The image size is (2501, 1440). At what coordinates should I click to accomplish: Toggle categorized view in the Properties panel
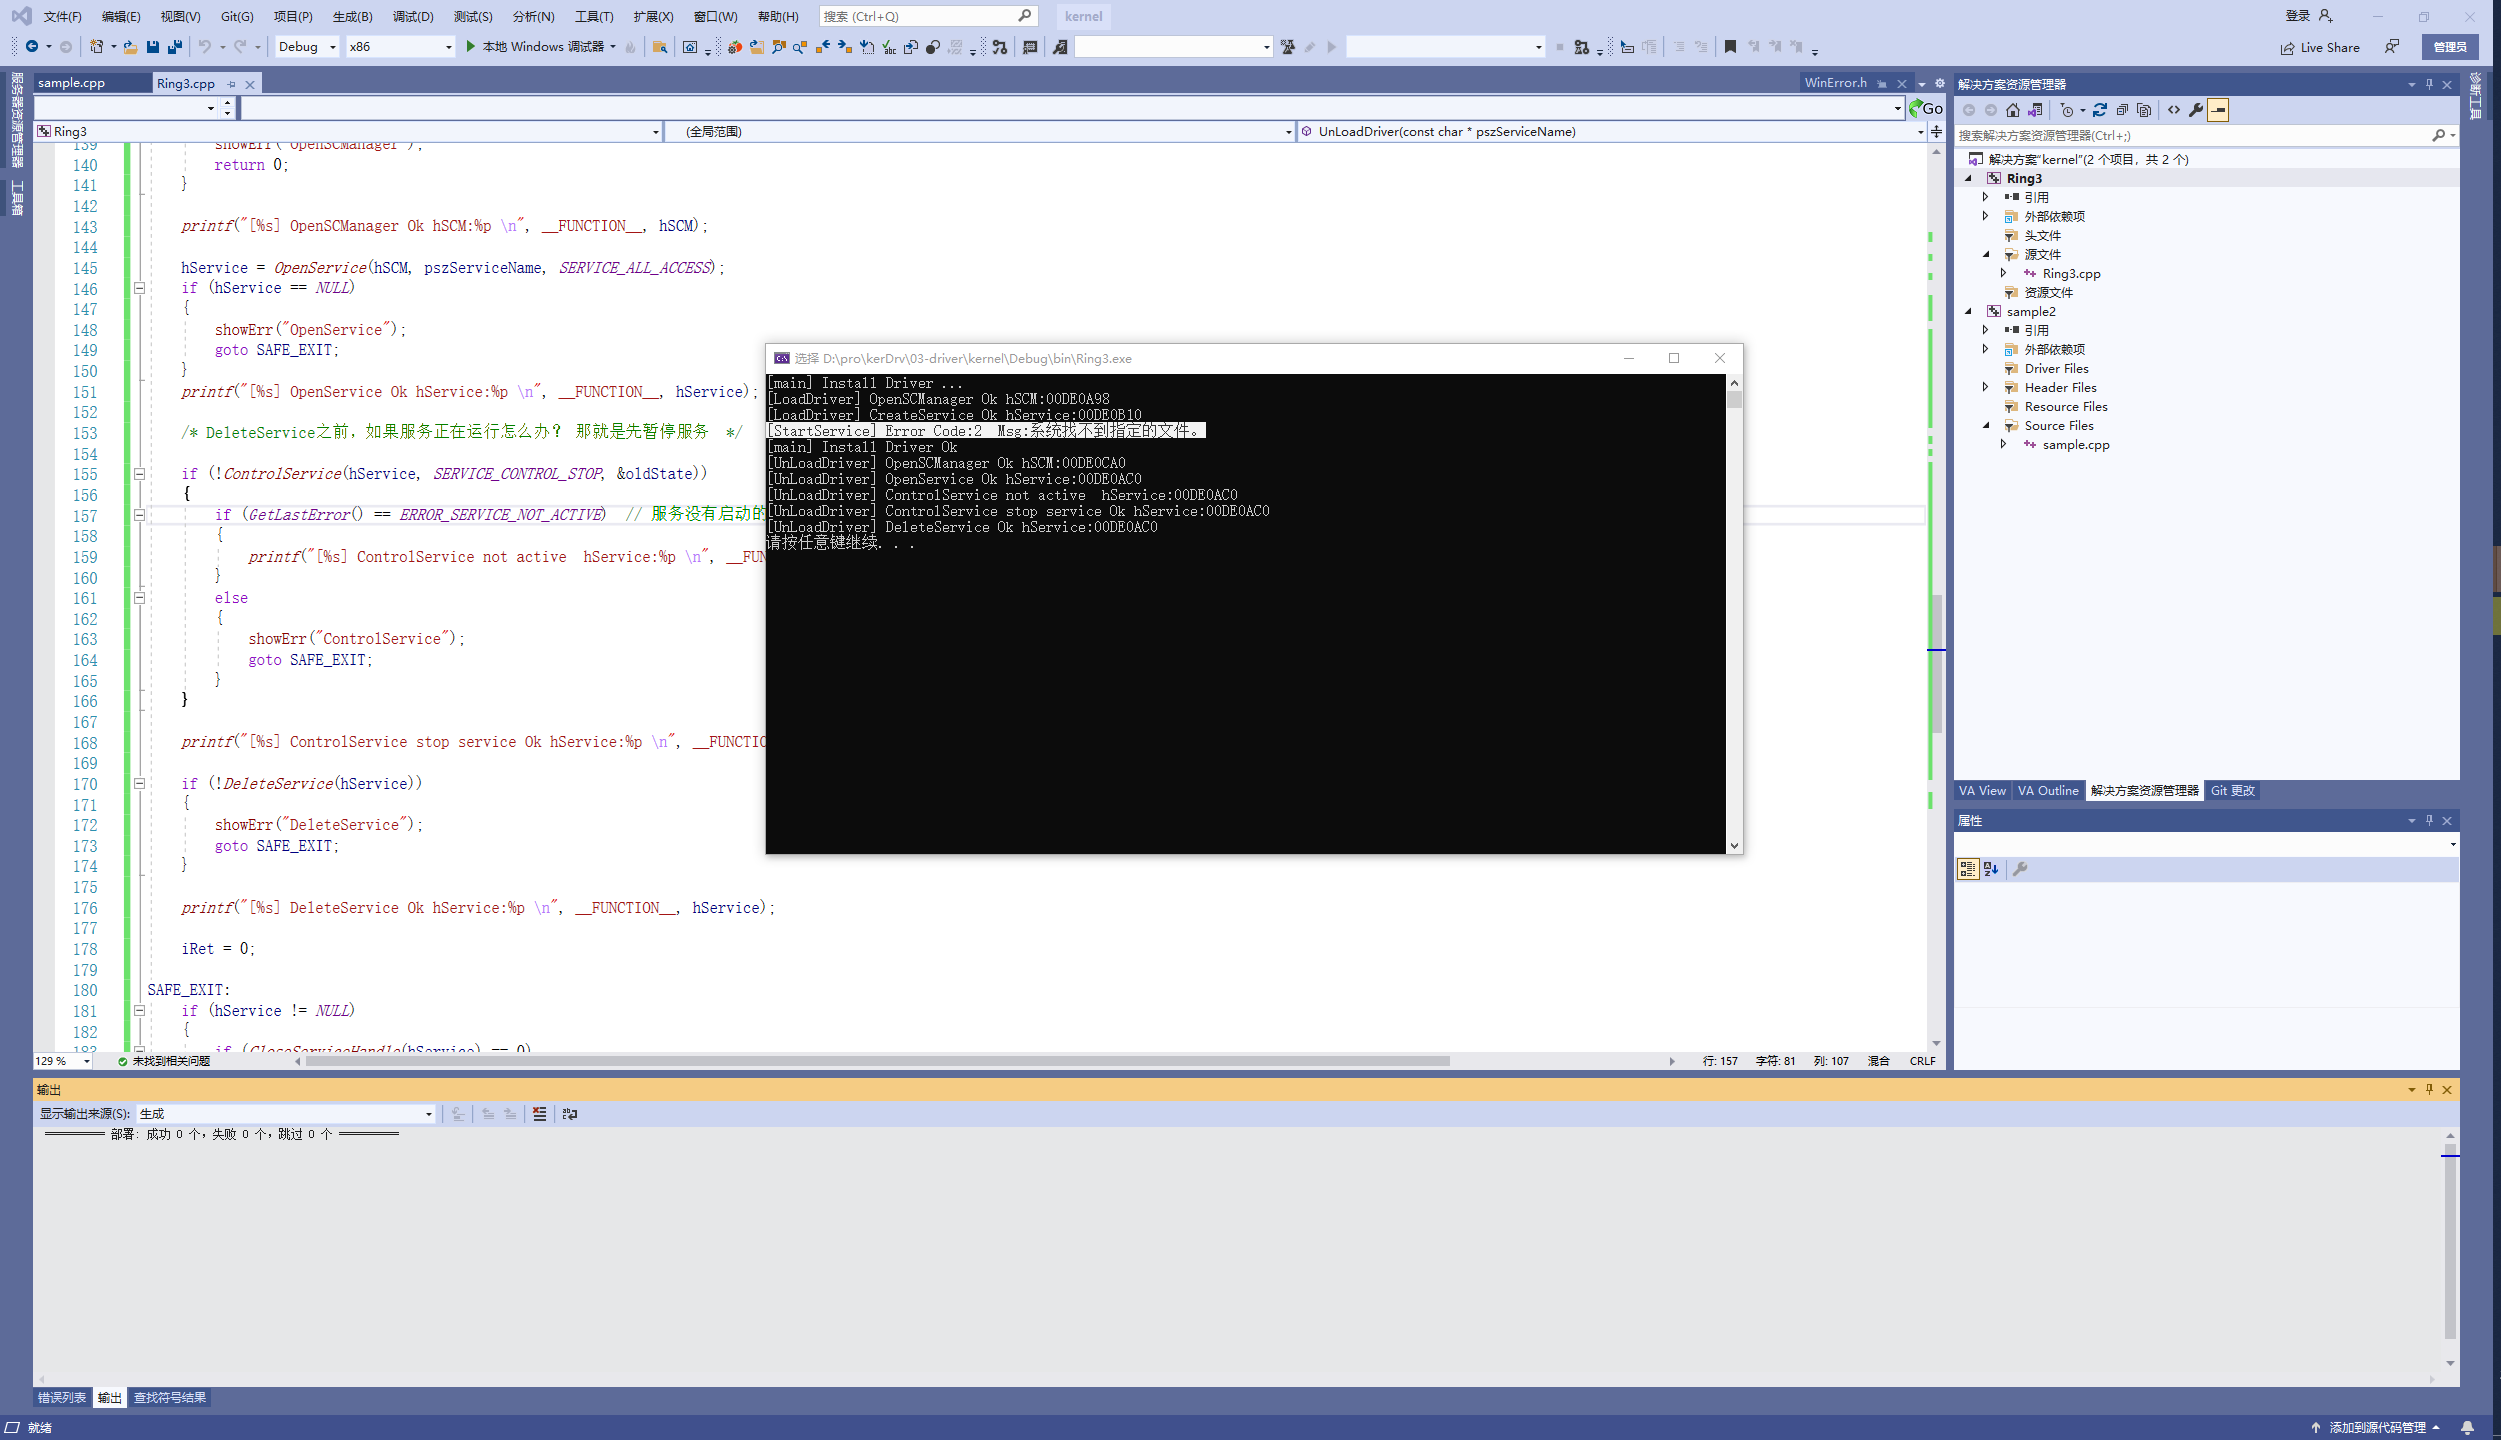click(1967, 869)
